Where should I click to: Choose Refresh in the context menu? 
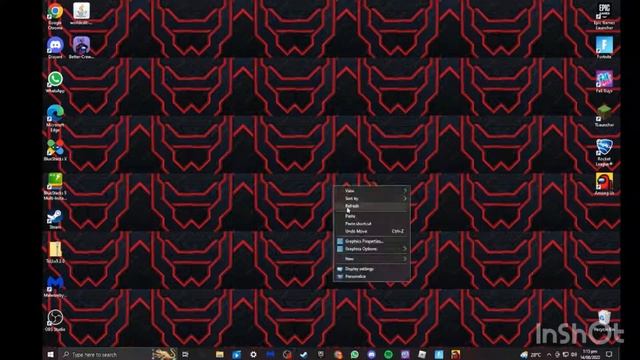click(x=372, y=206)
